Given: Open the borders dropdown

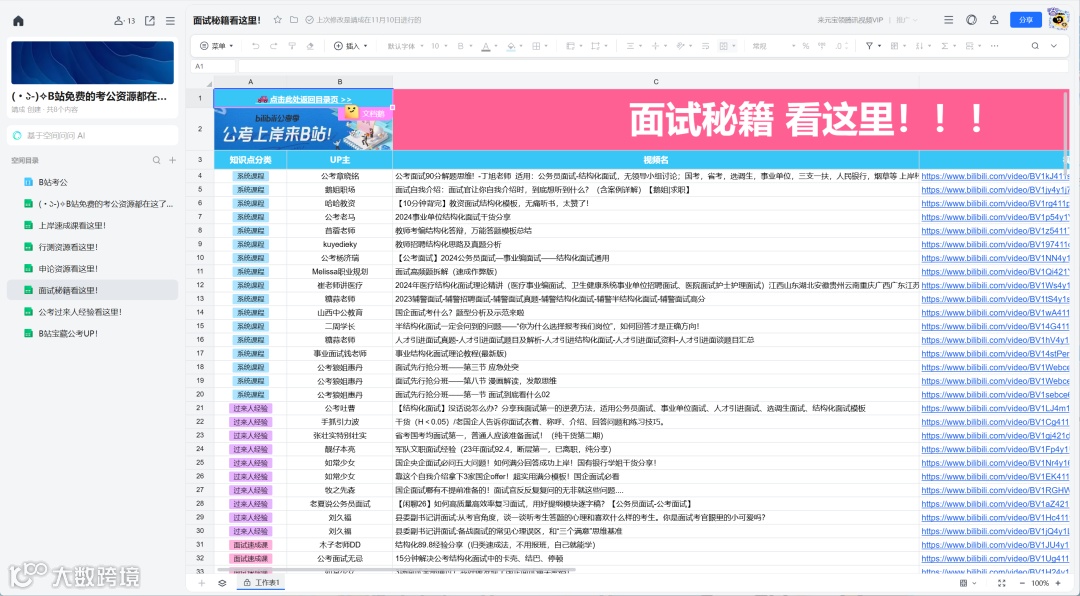Looking at the screenshot, I should tap(539, 46).
